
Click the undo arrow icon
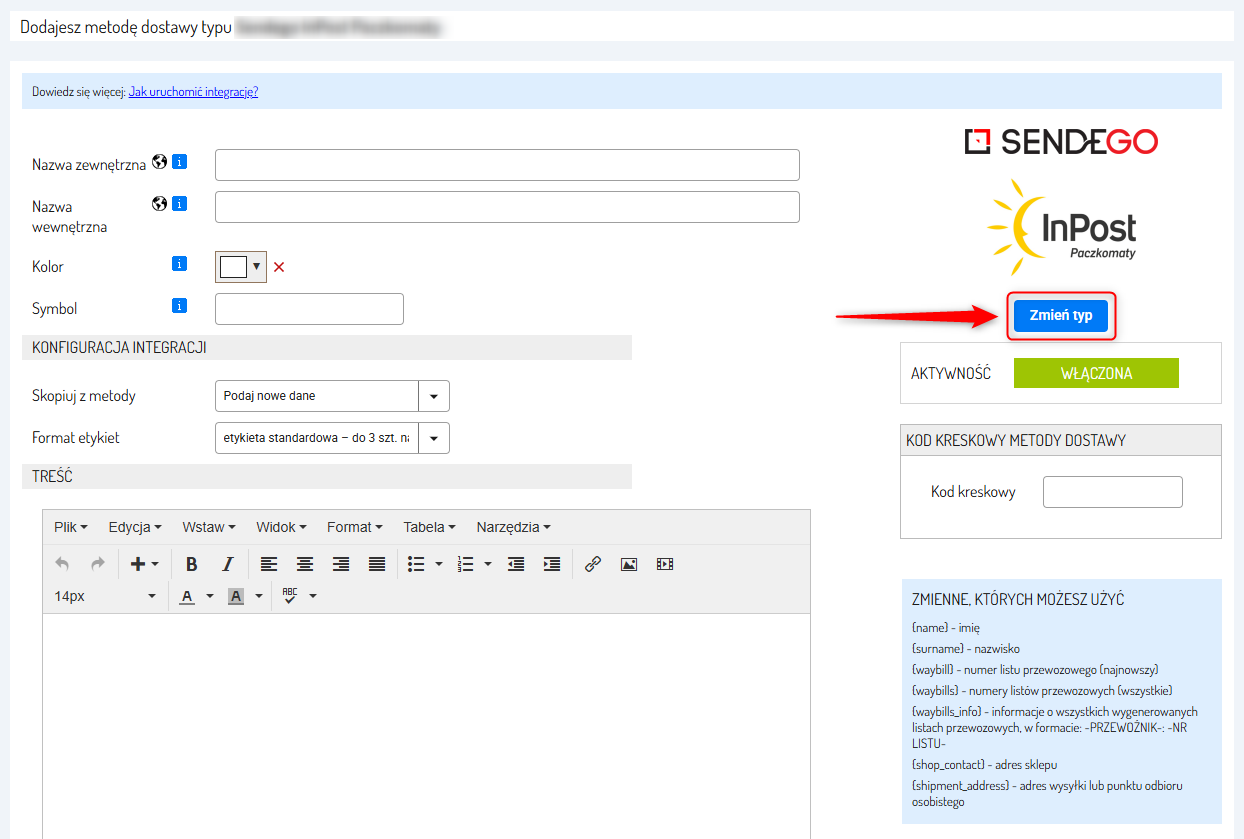click(x=62, y=564)
